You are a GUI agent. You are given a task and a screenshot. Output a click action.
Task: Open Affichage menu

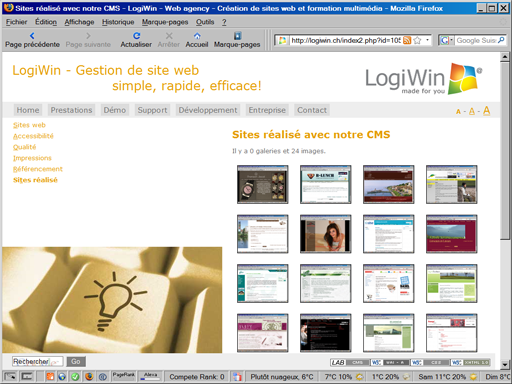point(79,22)
